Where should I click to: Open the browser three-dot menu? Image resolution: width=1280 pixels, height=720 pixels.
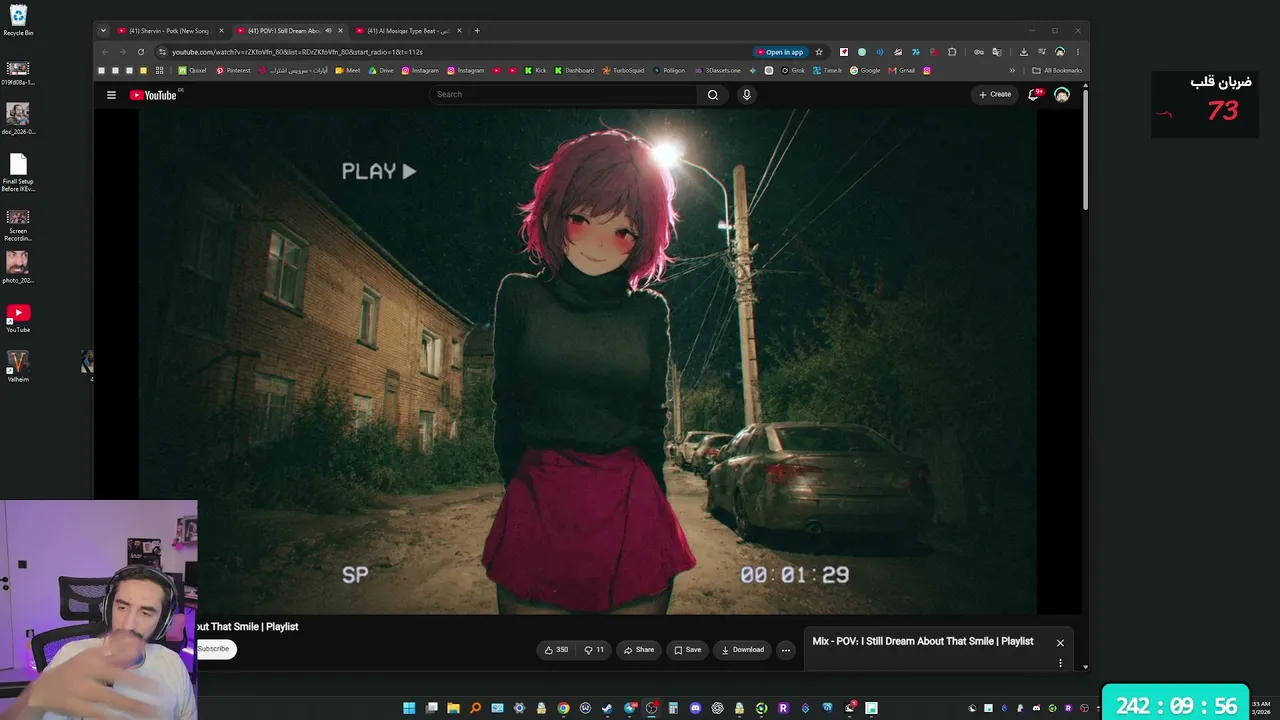(x=1077, y=52)
